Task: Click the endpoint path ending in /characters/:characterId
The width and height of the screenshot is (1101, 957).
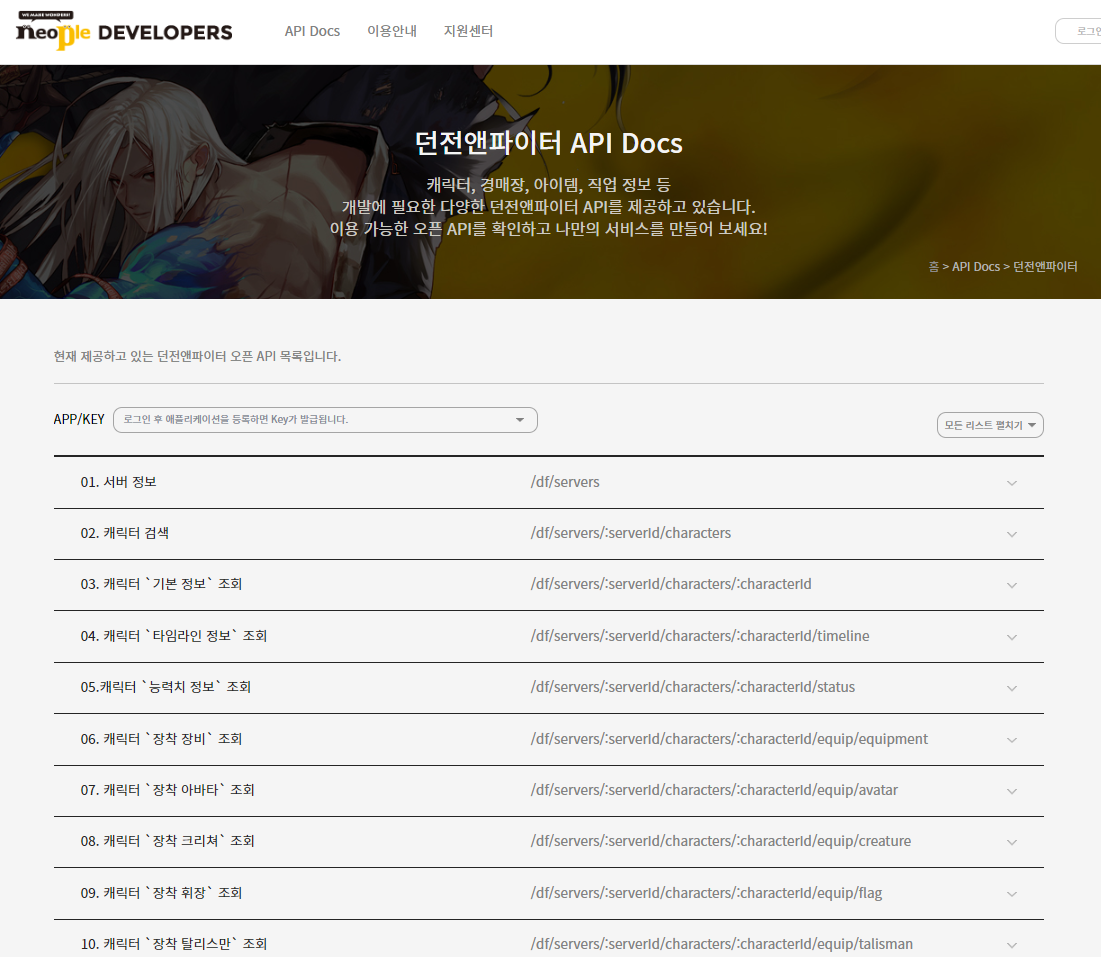Action: (671, 584)
